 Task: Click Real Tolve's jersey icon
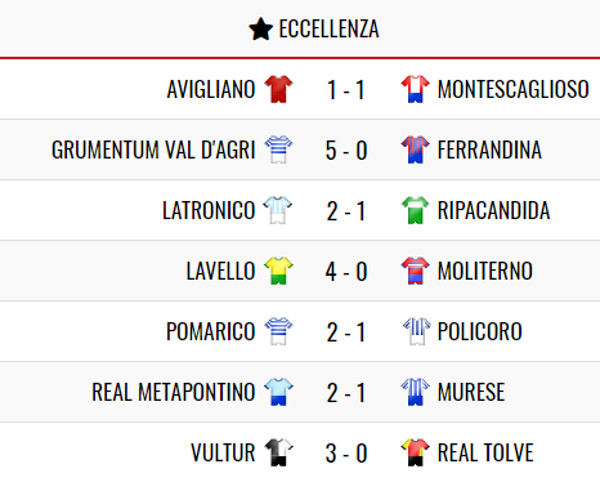point(414,453)
